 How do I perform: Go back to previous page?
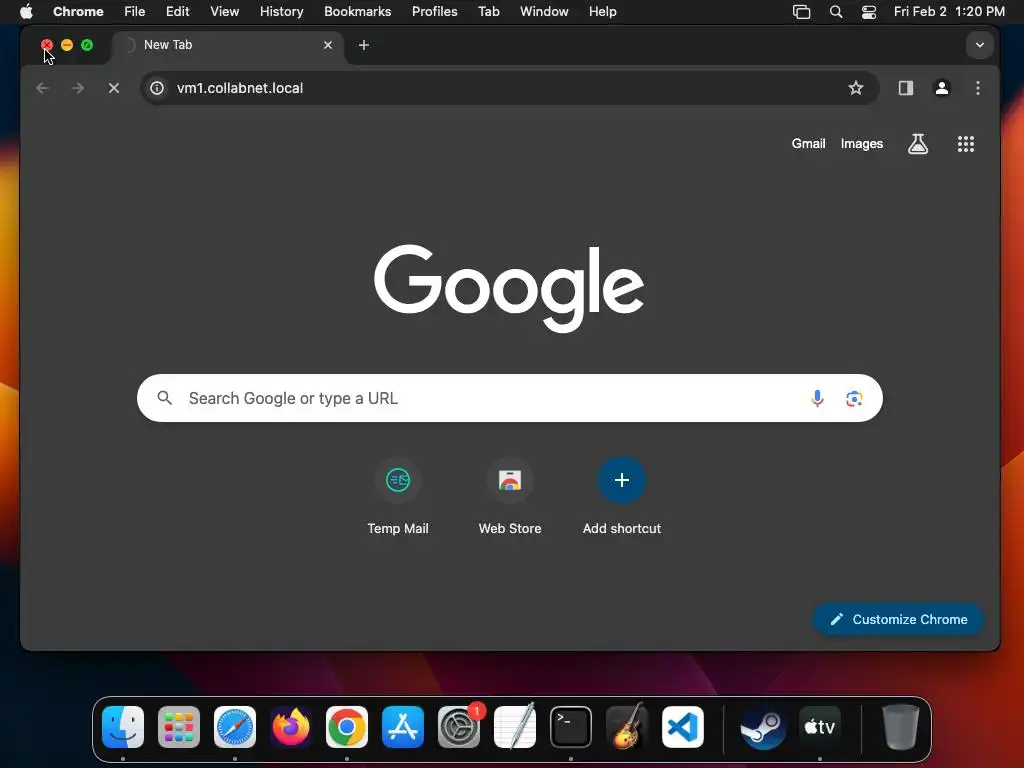[x=43, y=88]
